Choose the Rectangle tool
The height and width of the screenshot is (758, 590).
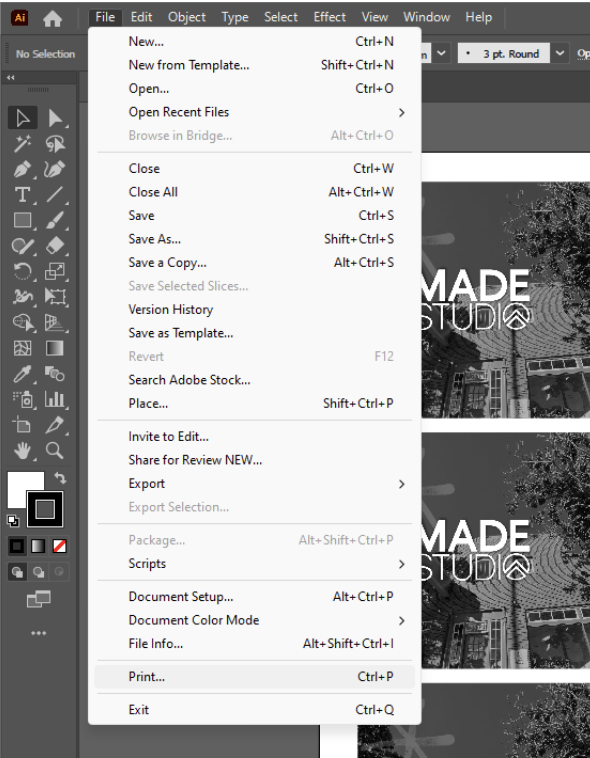click(23, 220)
